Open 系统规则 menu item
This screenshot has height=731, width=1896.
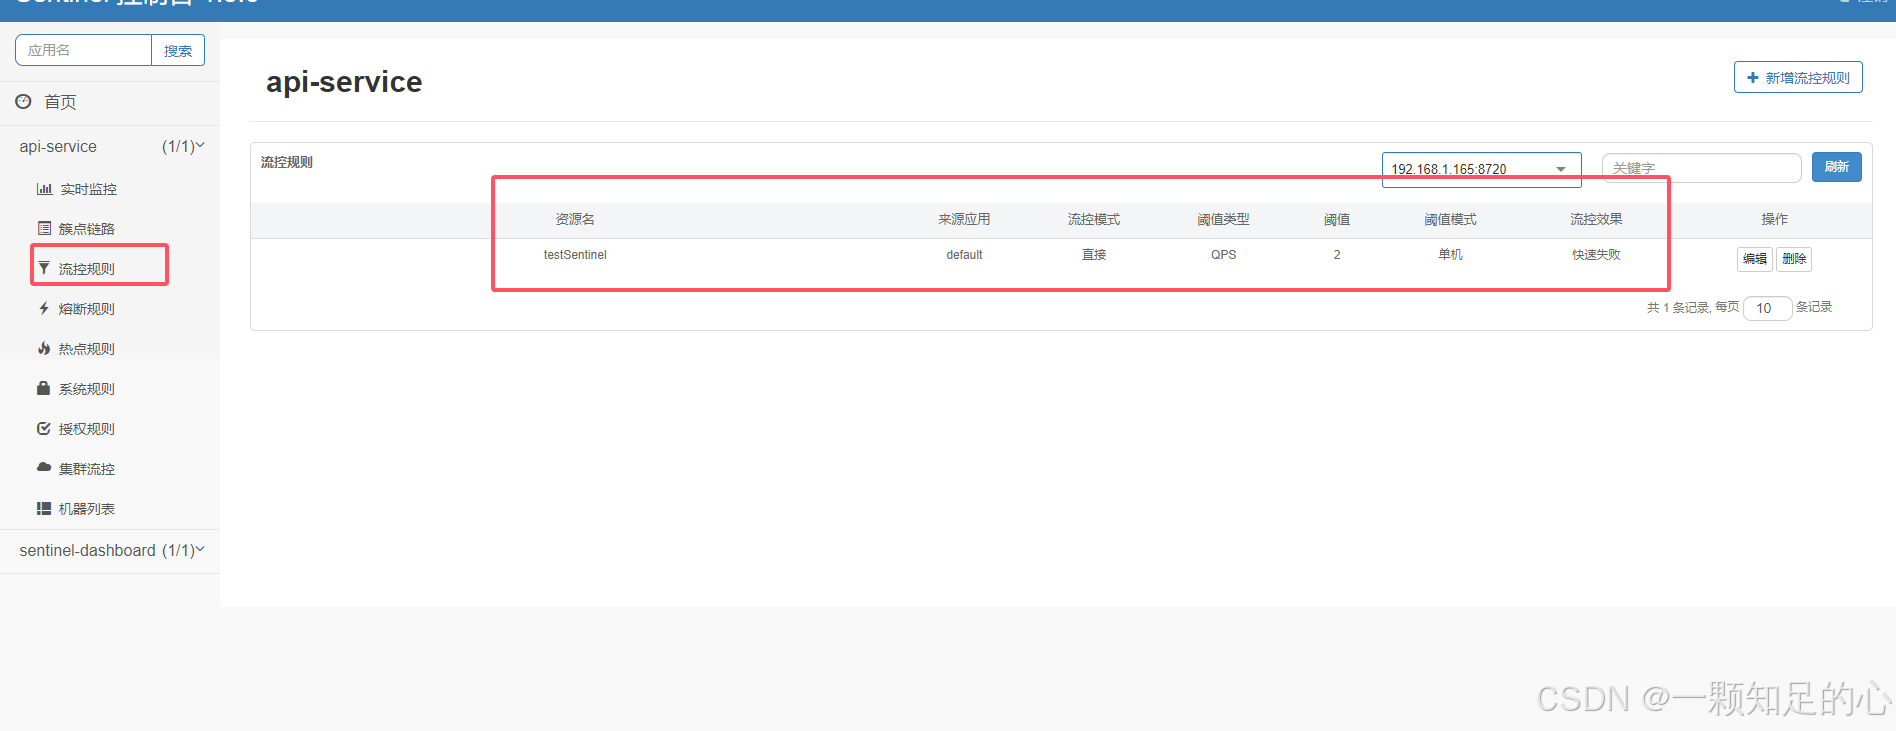tap(86, 389)
